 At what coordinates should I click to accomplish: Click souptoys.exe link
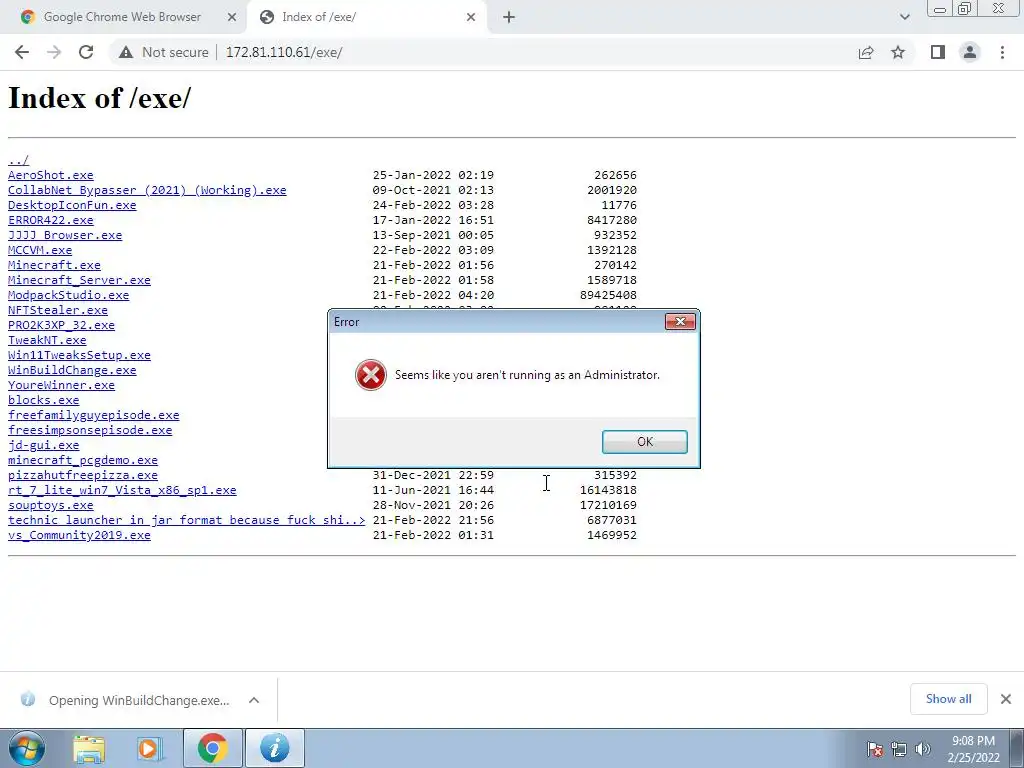50,505
